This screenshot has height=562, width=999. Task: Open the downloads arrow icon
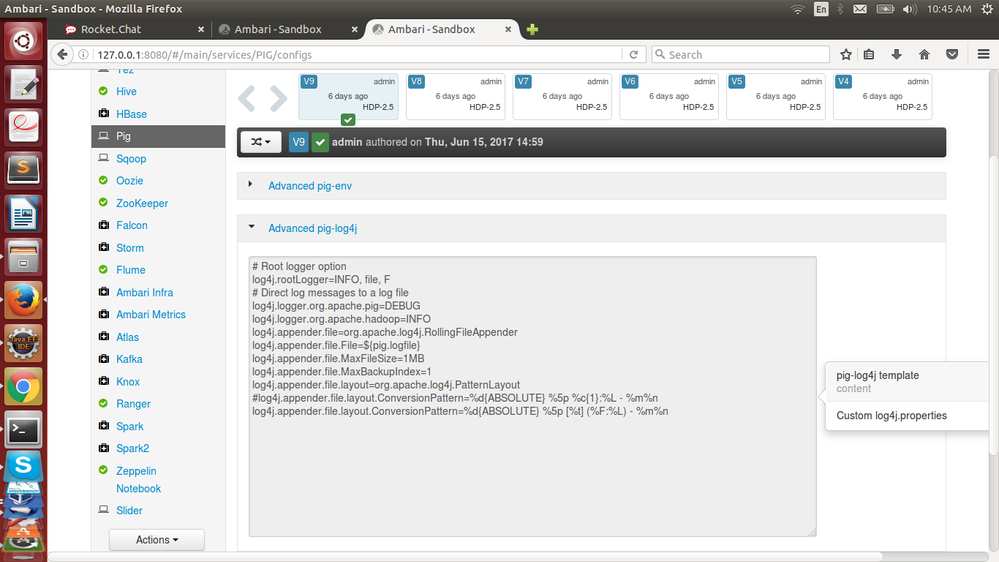click(896, 55)
